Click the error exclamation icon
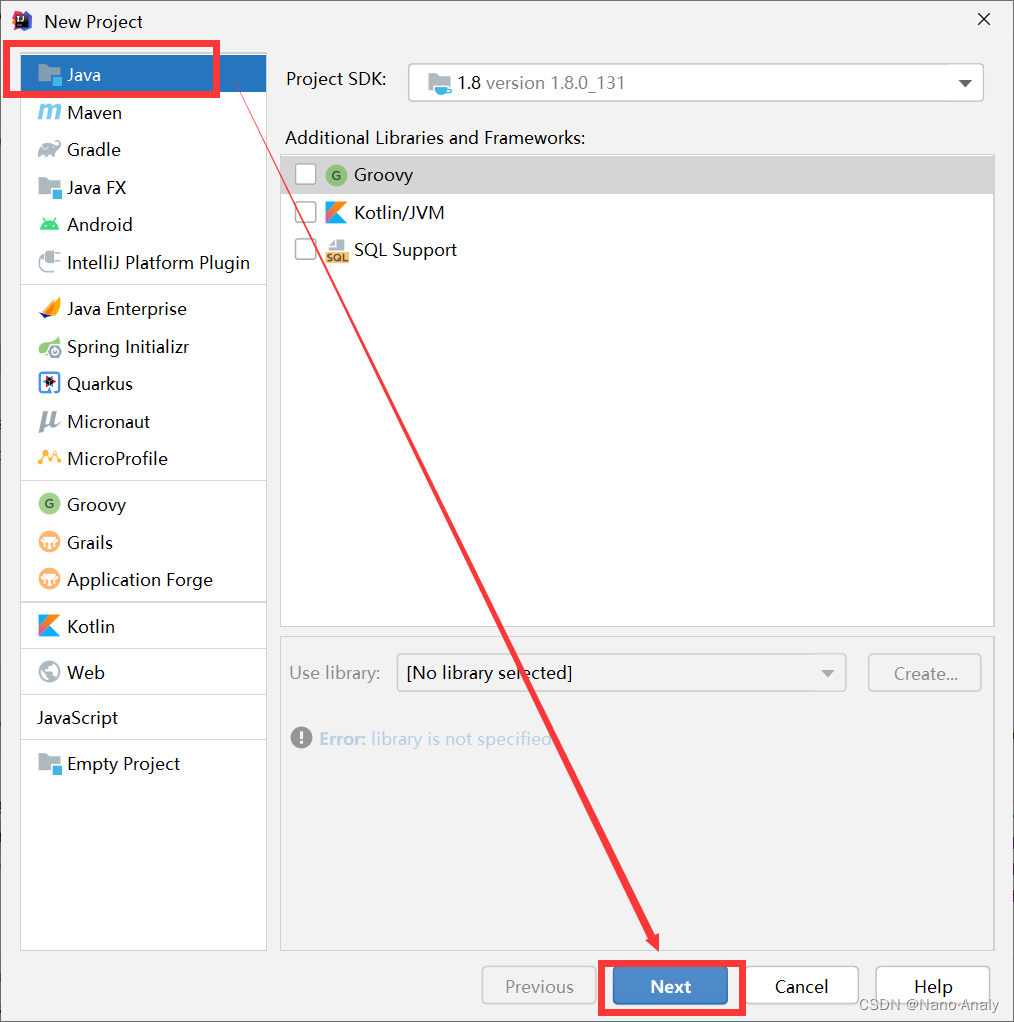 pyautogui.click(x=301, y=738)
